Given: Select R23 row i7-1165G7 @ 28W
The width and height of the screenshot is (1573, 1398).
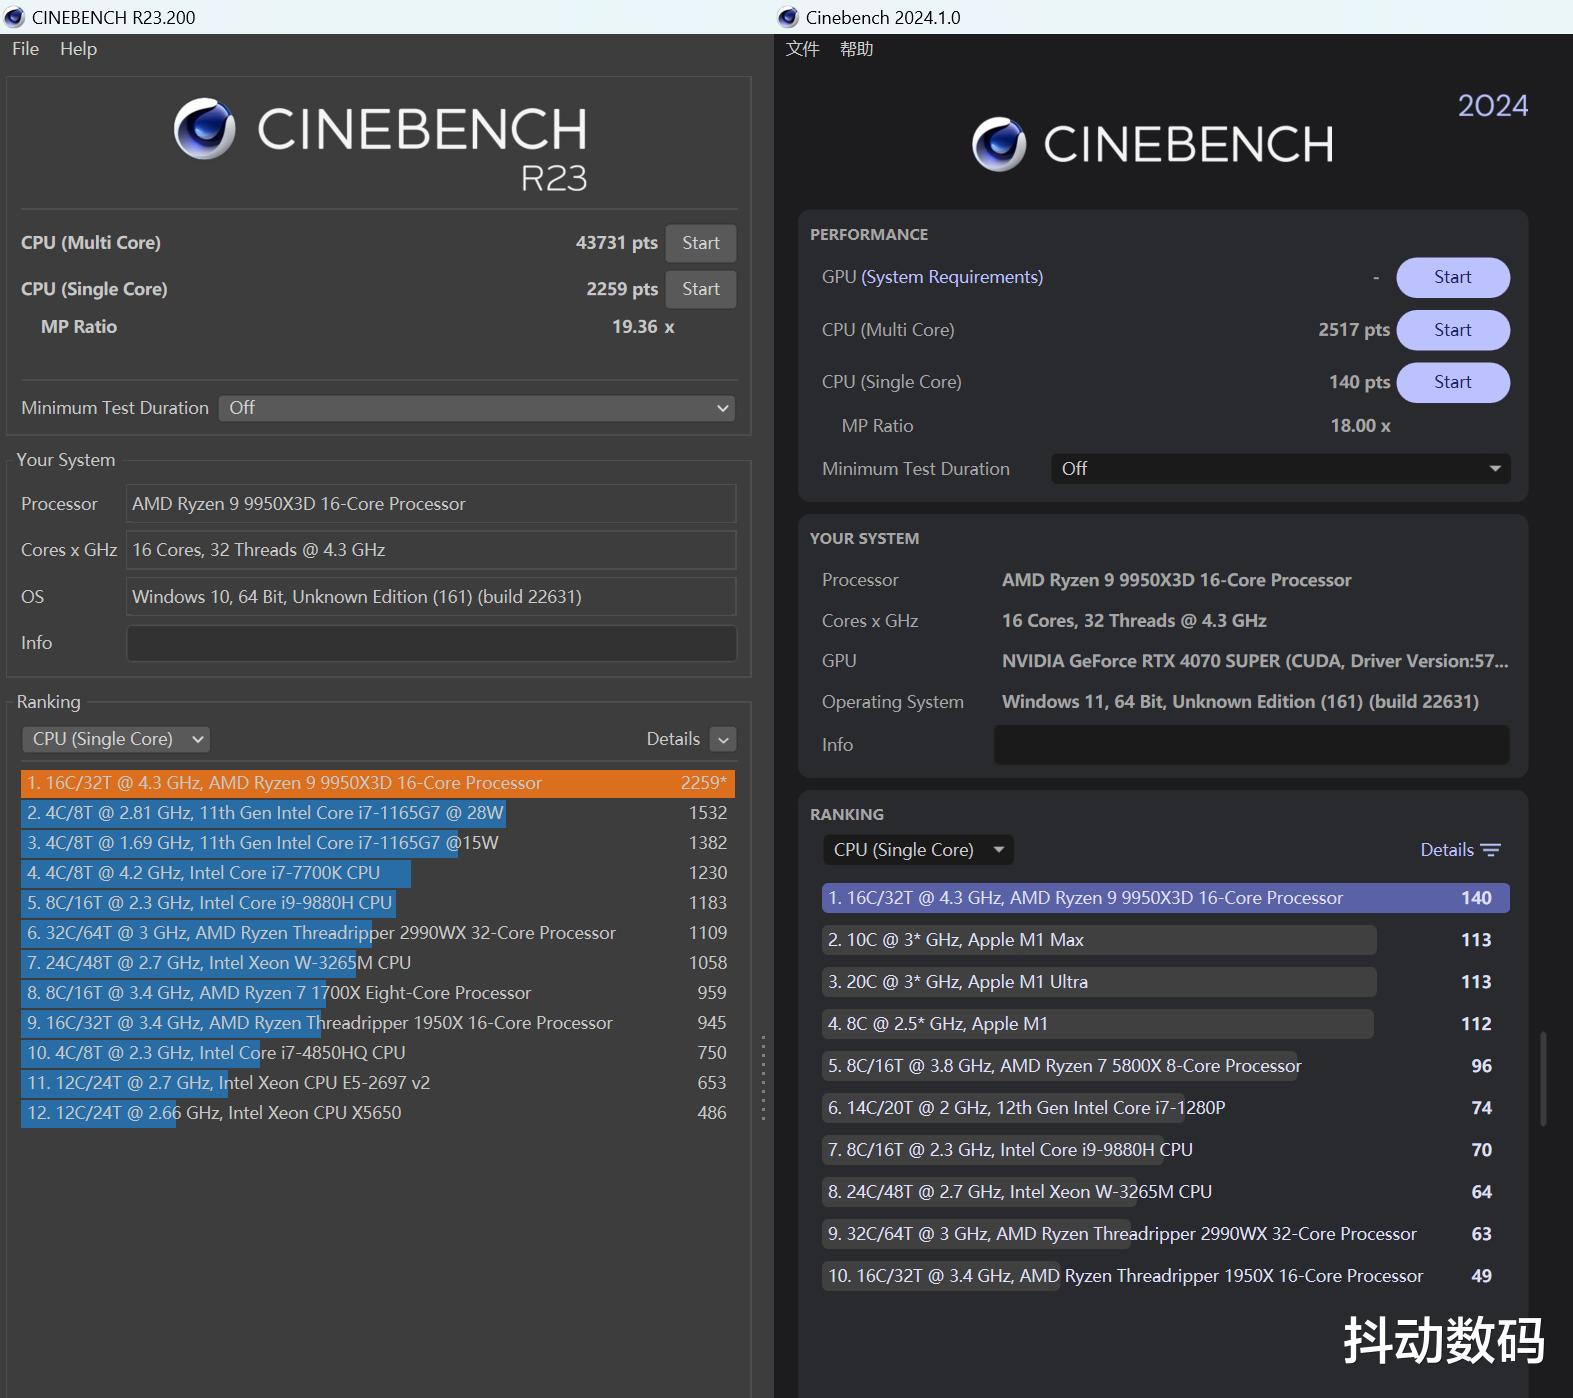Looking at the screenshot, I should pos(378,813).
